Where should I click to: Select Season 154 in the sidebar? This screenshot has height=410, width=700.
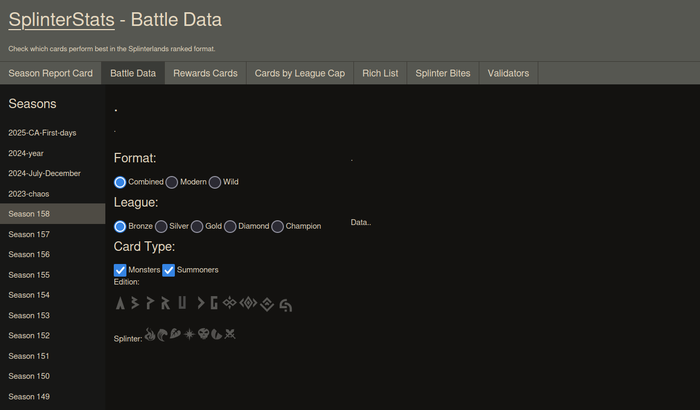point(53,295)
